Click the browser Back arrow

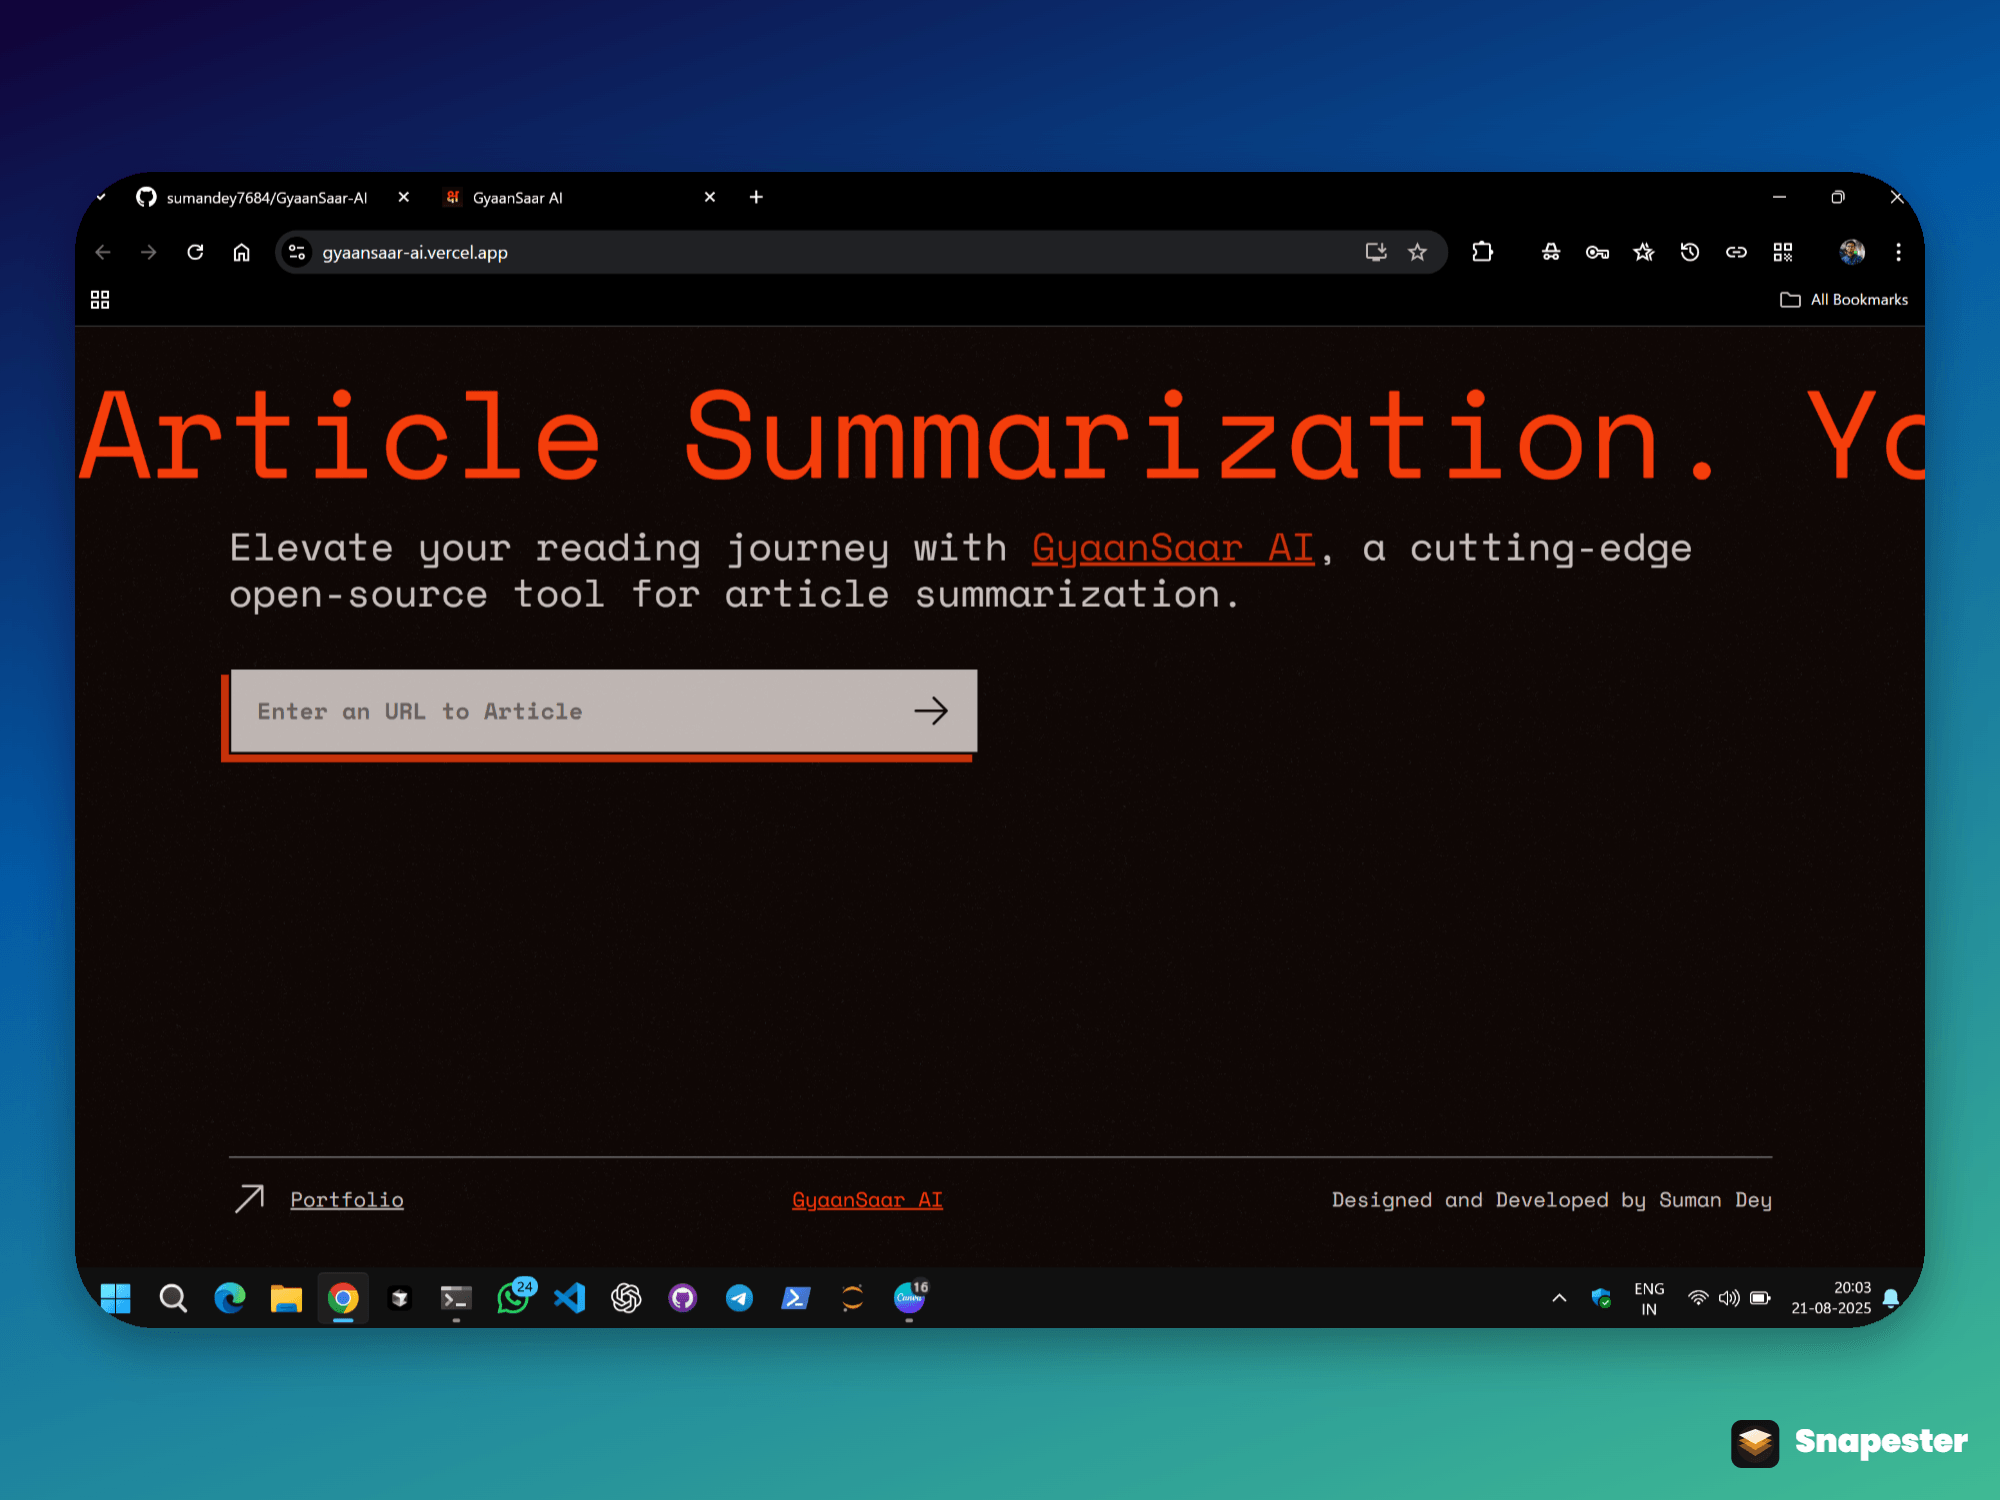coord(102,253)
